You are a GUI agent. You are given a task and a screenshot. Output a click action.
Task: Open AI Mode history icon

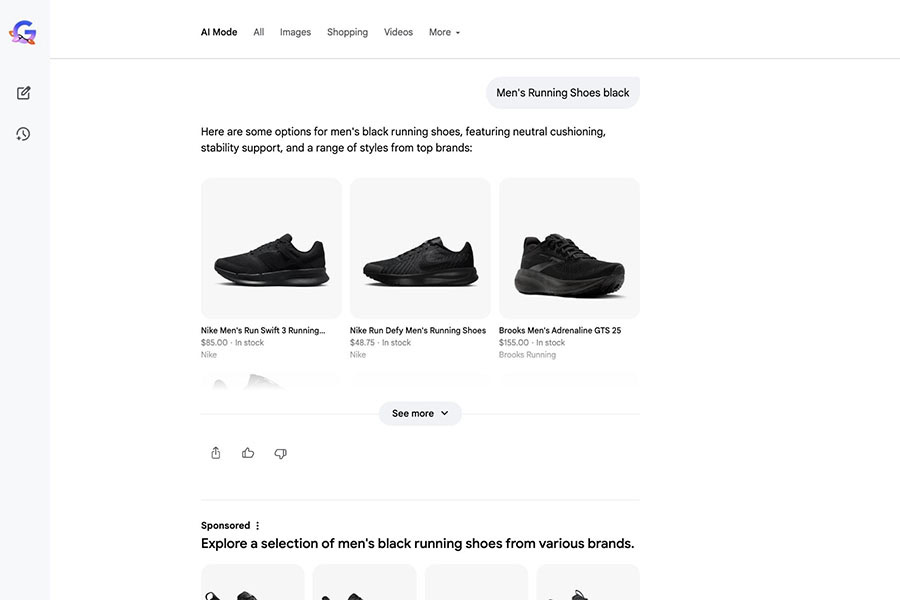[23, 134]
